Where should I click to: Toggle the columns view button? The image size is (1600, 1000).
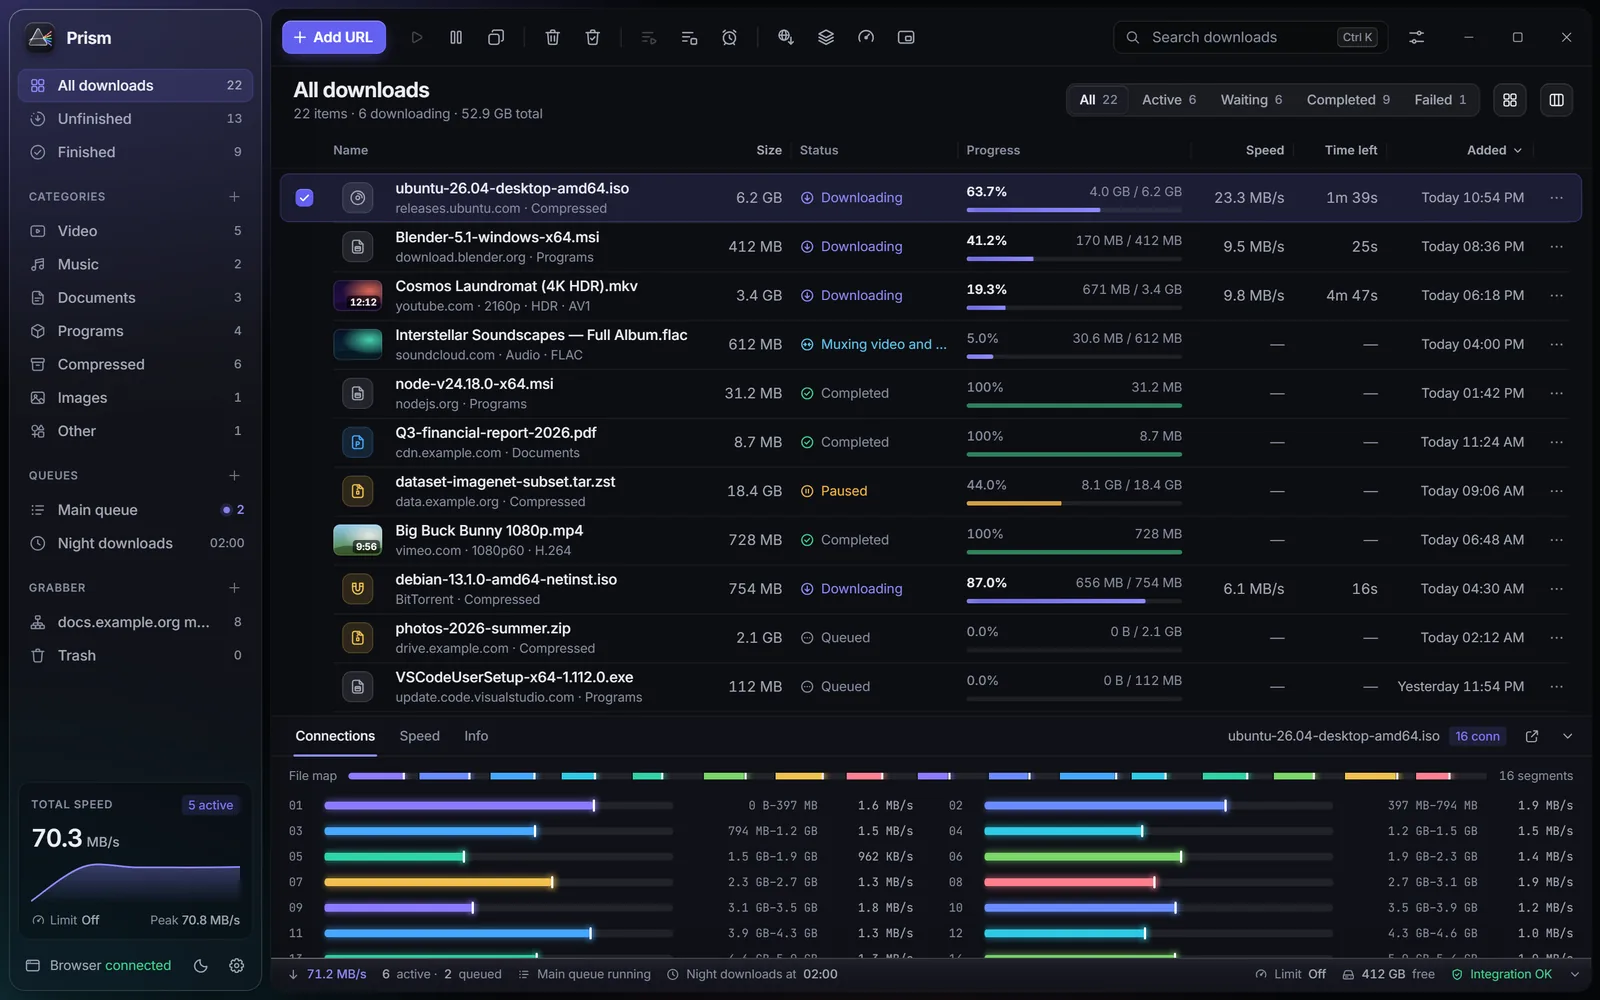point(1557,100)
